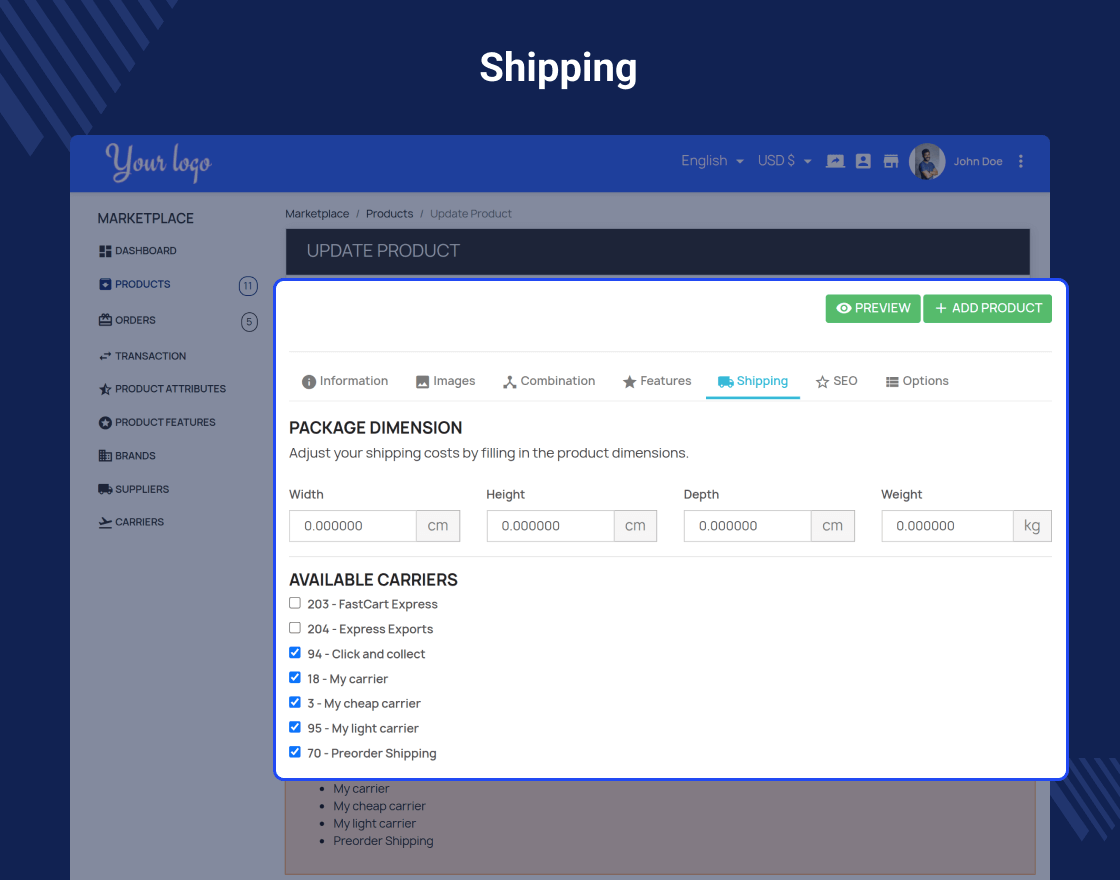Click the Product Attributes star icon

click(105, 389)
